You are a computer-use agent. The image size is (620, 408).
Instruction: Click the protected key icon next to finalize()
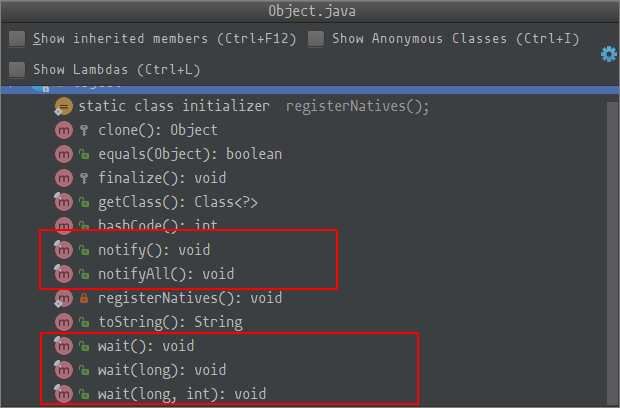point(84,178)
